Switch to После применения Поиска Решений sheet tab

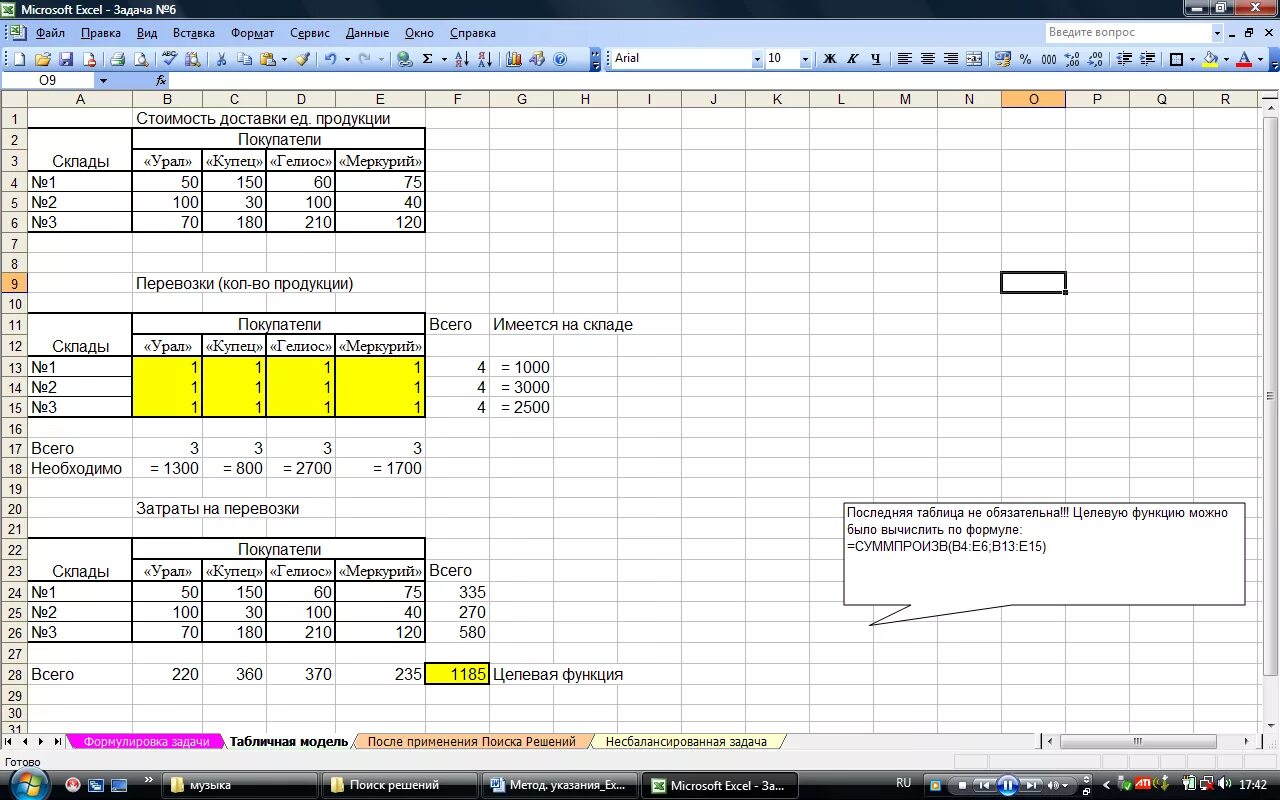[471, 742]
